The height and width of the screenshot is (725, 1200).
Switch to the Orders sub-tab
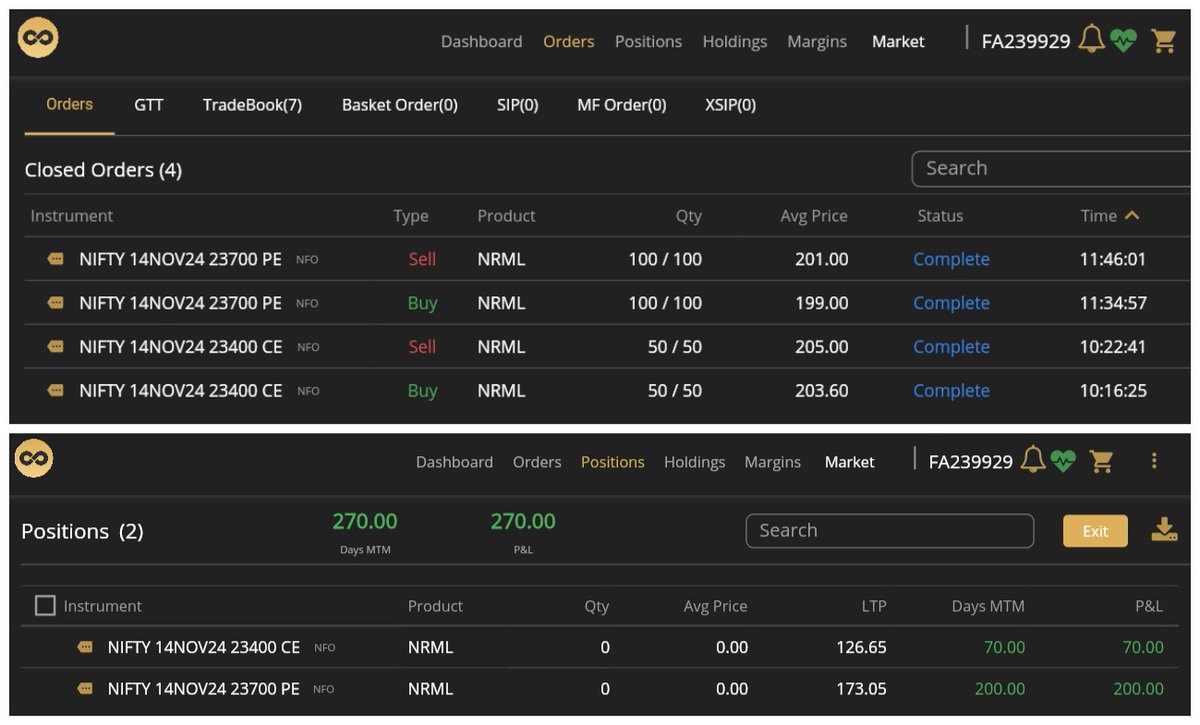69,104
